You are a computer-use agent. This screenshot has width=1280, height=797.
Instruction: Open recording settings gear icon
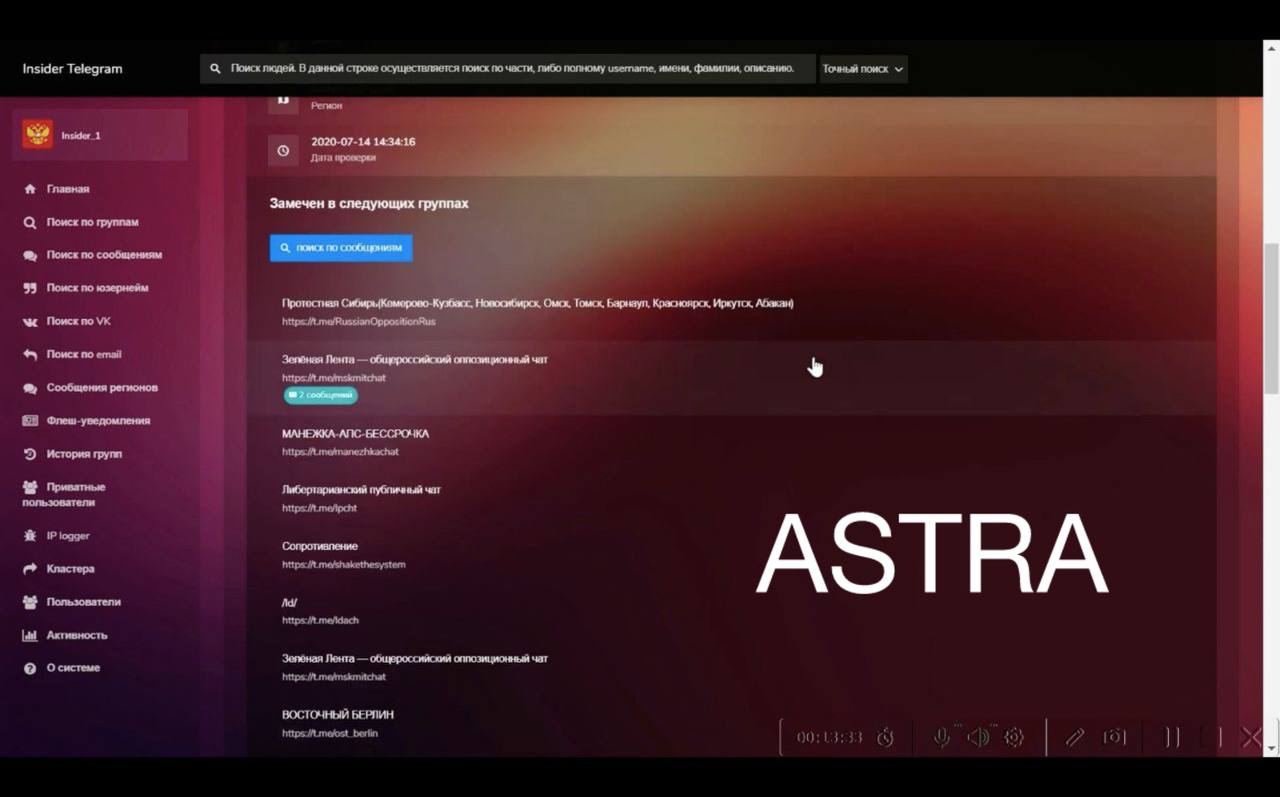coord(1014,737)
